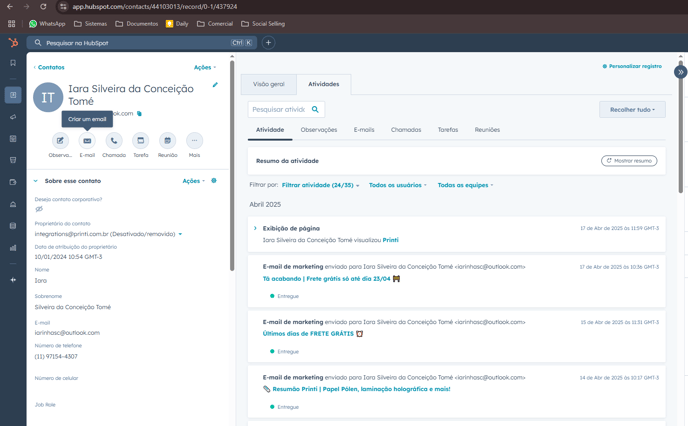Click the pencil icon to edit contact name
The height and width of the screenshot is (426, 688).
pyautogui.click(x=215, y=85)
